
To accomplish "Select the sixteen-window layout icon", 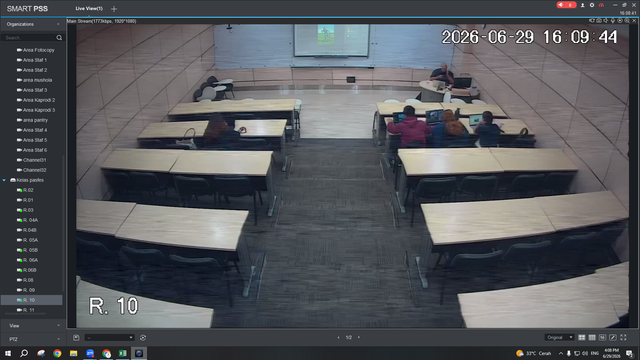I will (602, 337).
